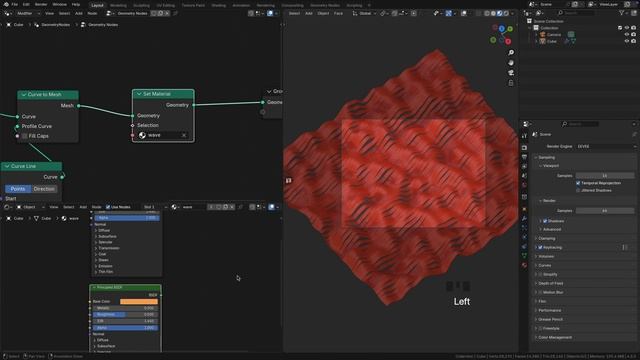Toggle Use Nodes checkbox in shader editor
Screen dimensions: 640x360
point(108,207)
